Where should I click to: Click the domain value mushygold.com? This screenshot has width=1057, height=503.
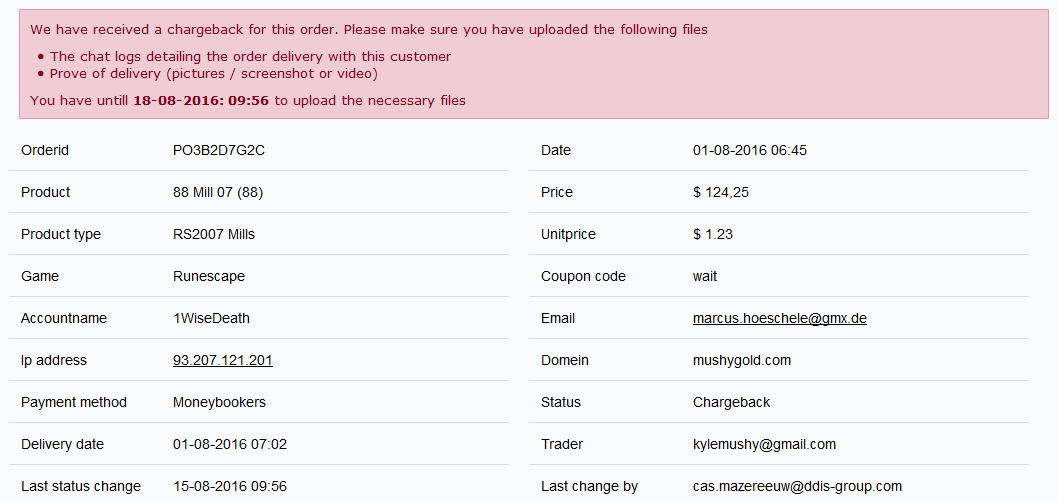click(x=741, y=360)
